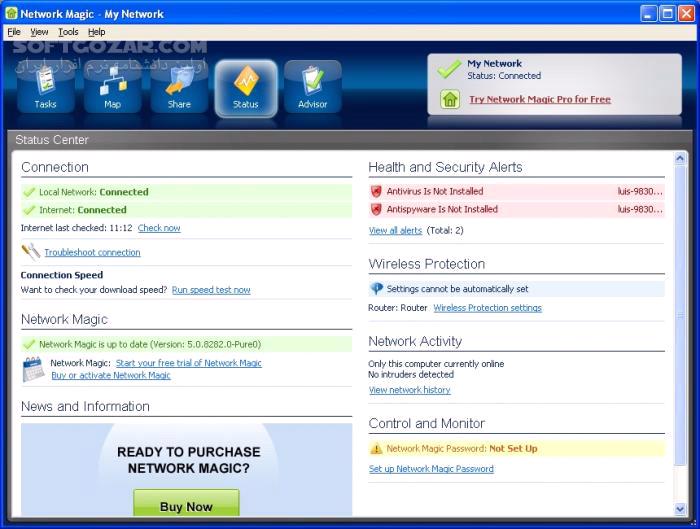Click Network Magic Password: Not Set Up

click(x=462, y=449)
